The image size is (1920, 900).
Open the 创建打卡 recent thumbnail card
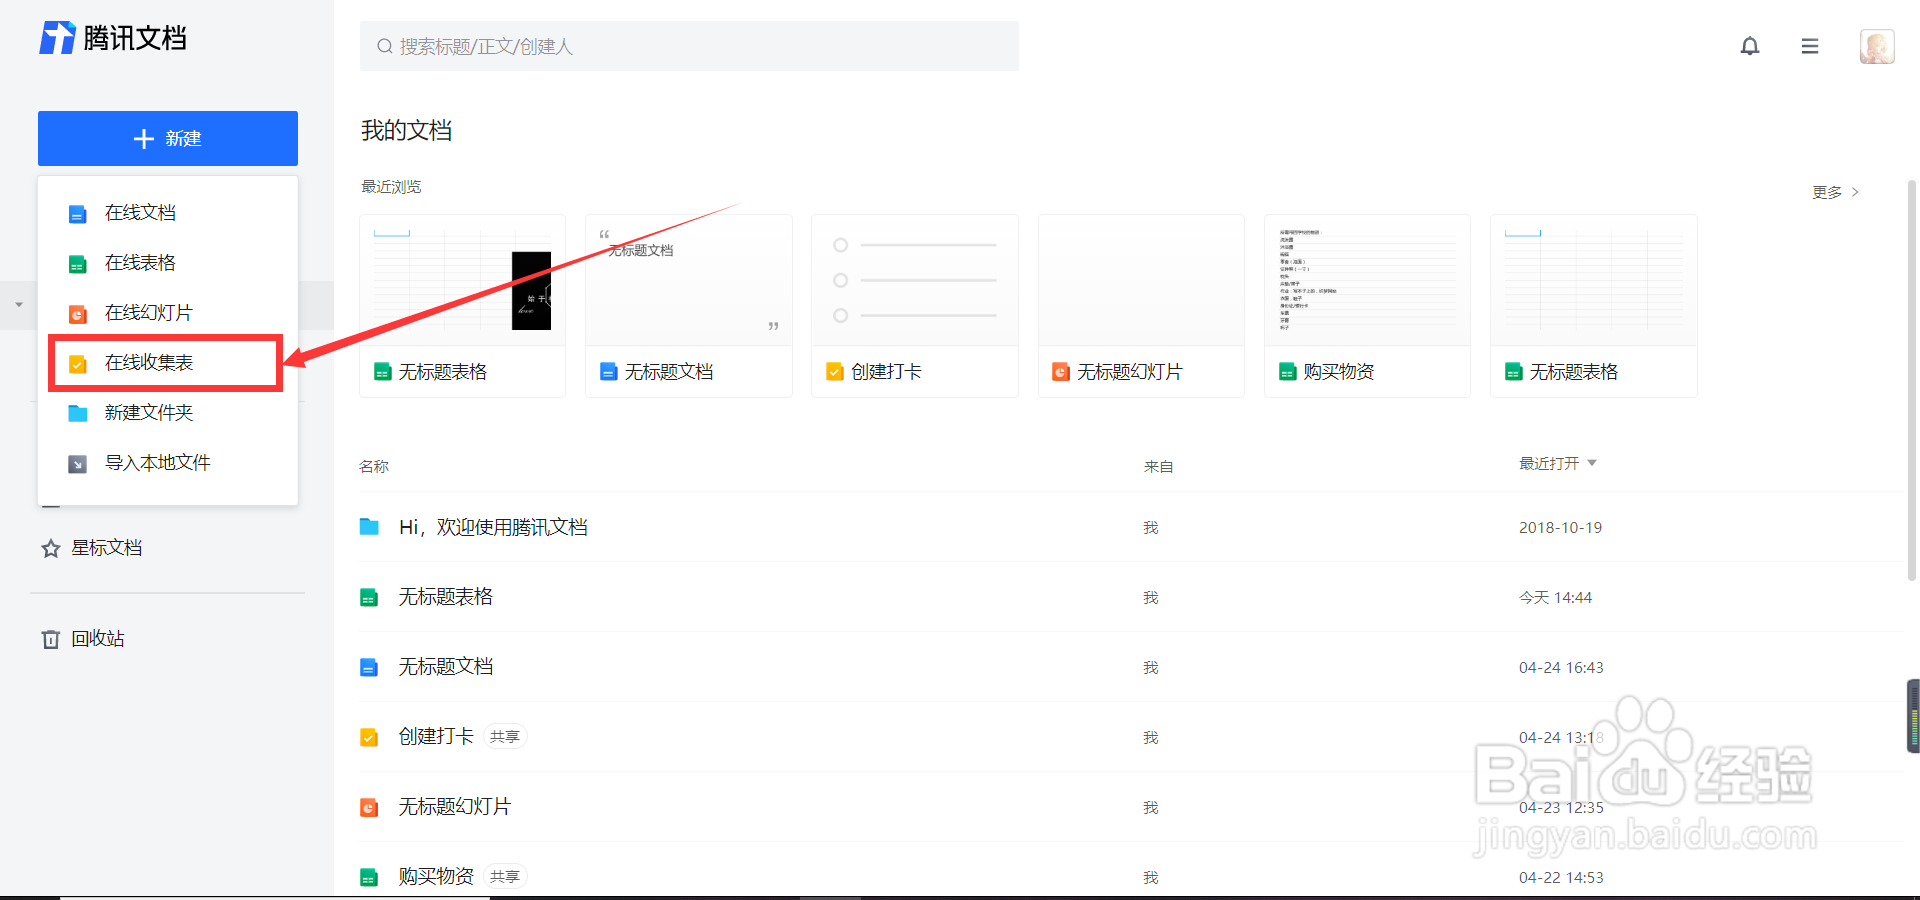(915, 306)
